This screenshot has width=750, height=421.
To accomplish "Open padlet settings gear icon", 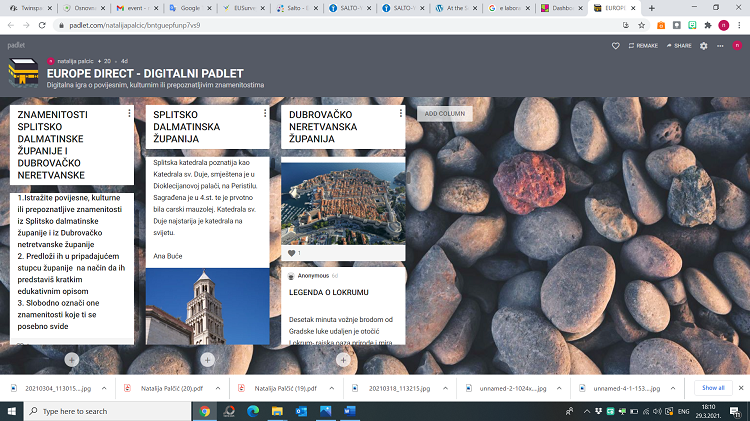I will (x=704, y=46).
